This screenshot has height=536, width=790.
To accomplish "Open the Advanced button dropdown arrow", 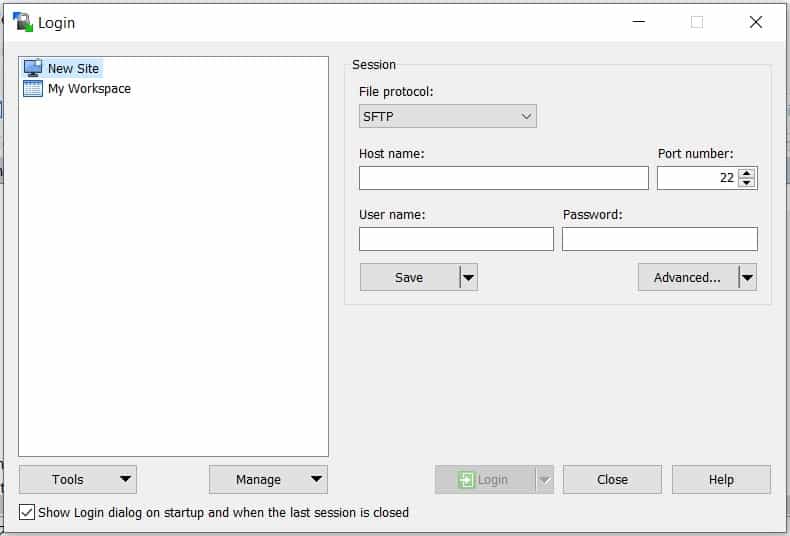I will (x=748, y=277).
